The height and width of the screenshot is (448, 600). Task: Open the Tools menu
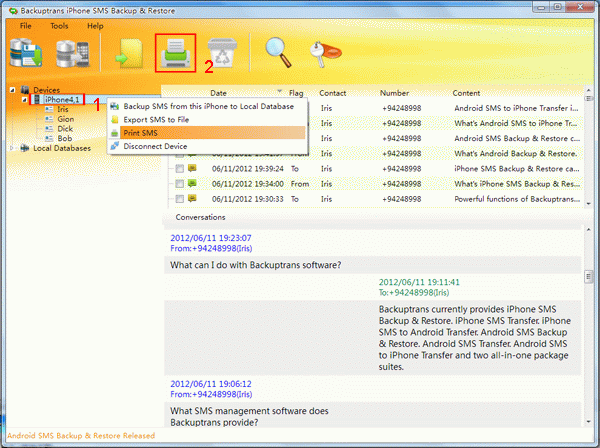59,26
